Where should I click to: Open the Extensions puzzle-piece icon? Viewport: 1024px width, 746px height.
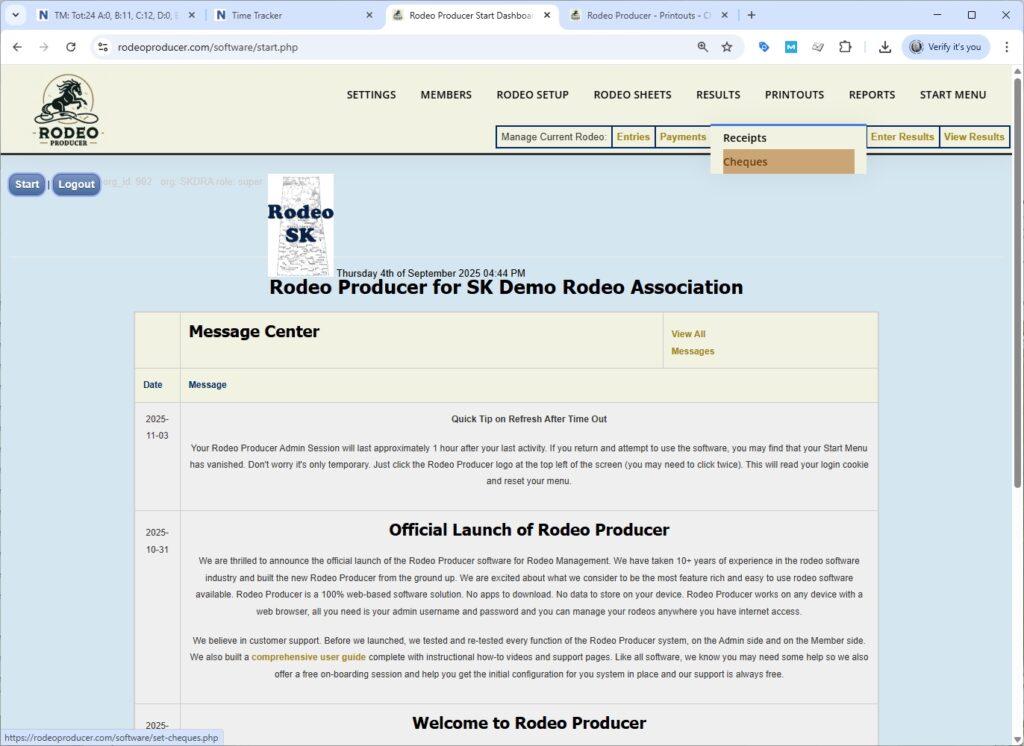tap(845, 47)
